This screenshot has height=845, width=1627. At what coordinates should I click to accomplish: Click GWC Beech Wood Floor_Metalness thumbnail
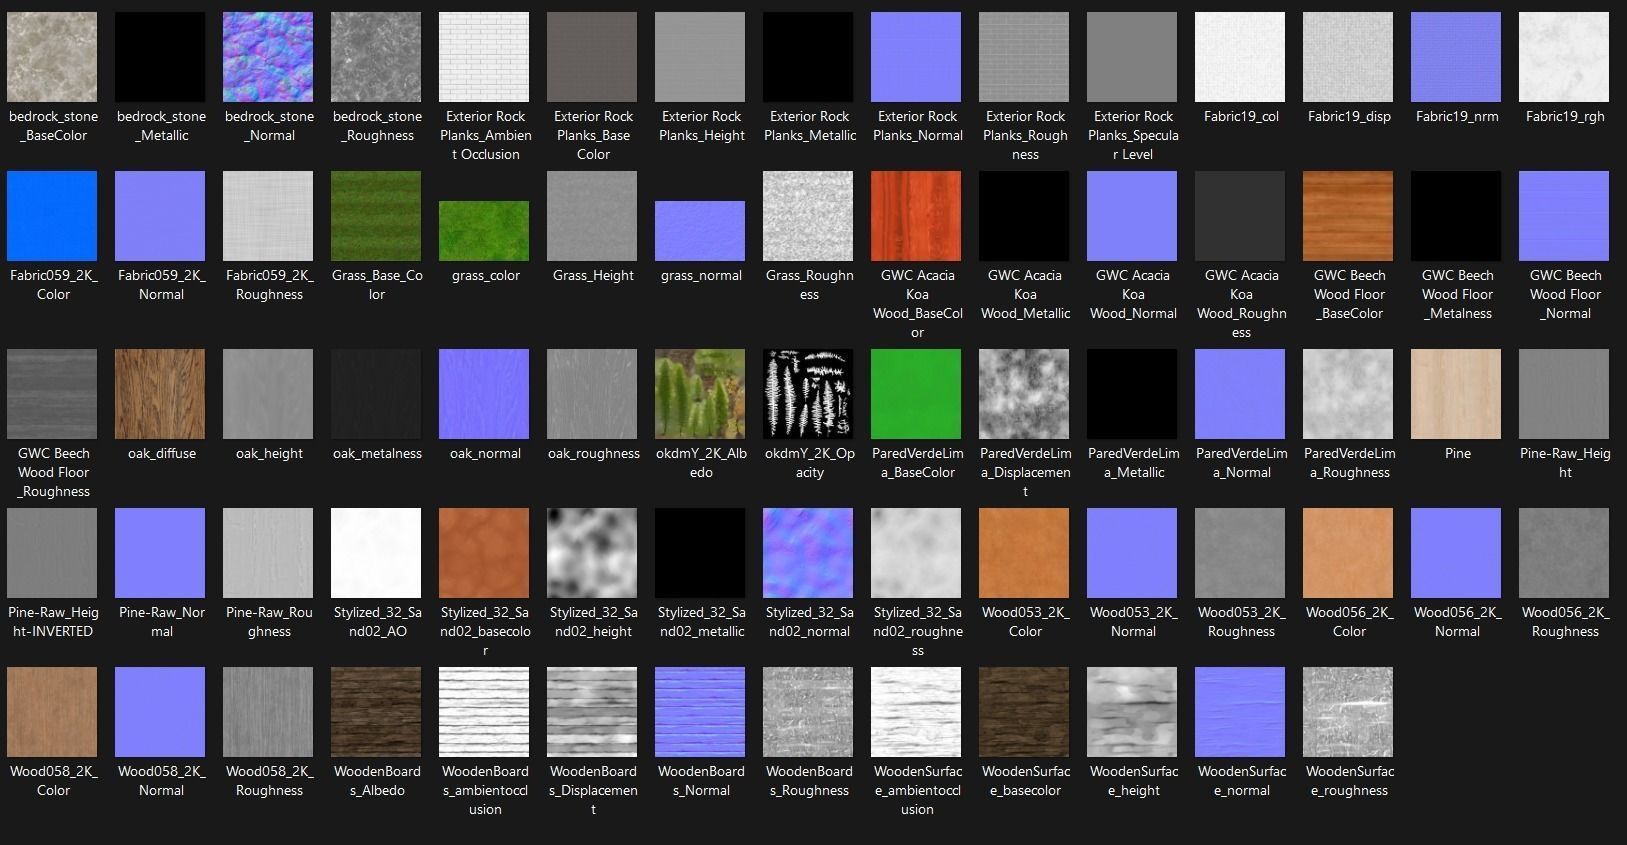(x=1456, y=216)
